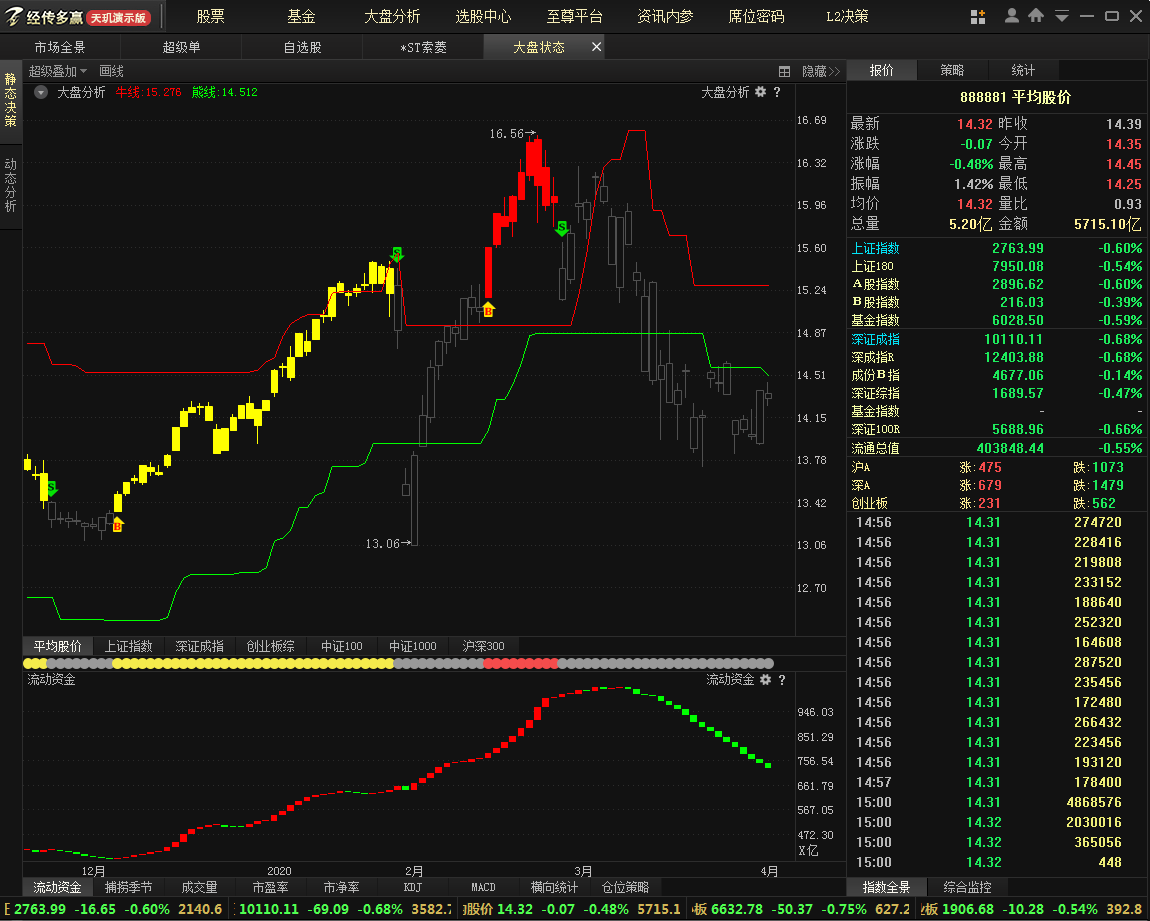Expand the 大盘分析 indicator selector arrow
Image resolution: width=1150 pixels, height=921 pixels.
pyautogui.click(x=40, y=91)
